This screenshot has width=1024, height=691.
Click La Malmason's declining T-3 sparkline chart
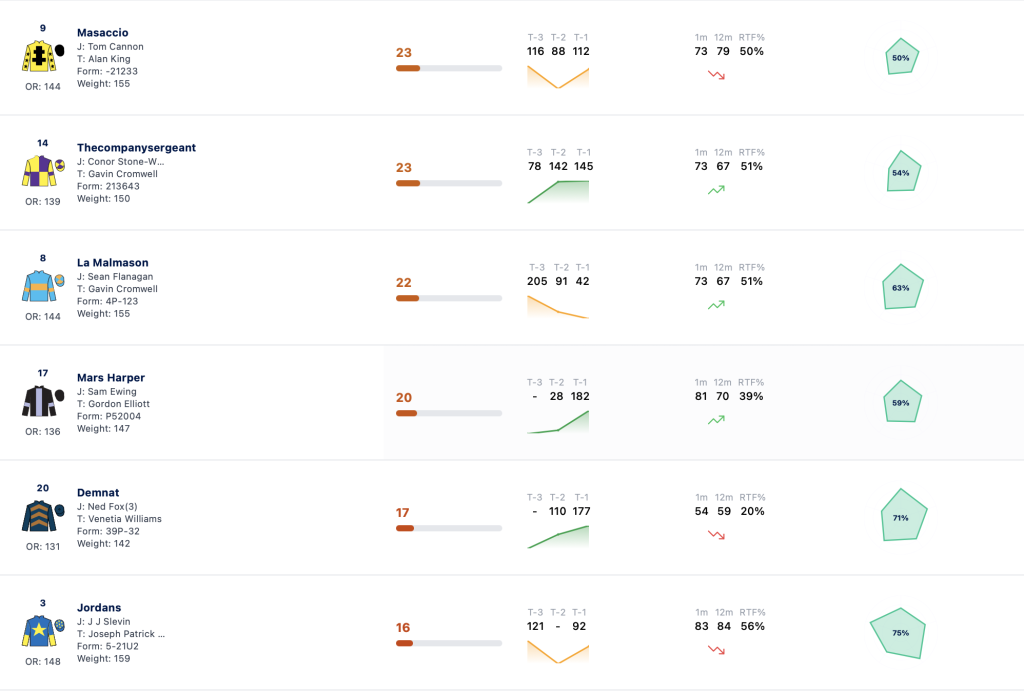(x=558, y=306)
